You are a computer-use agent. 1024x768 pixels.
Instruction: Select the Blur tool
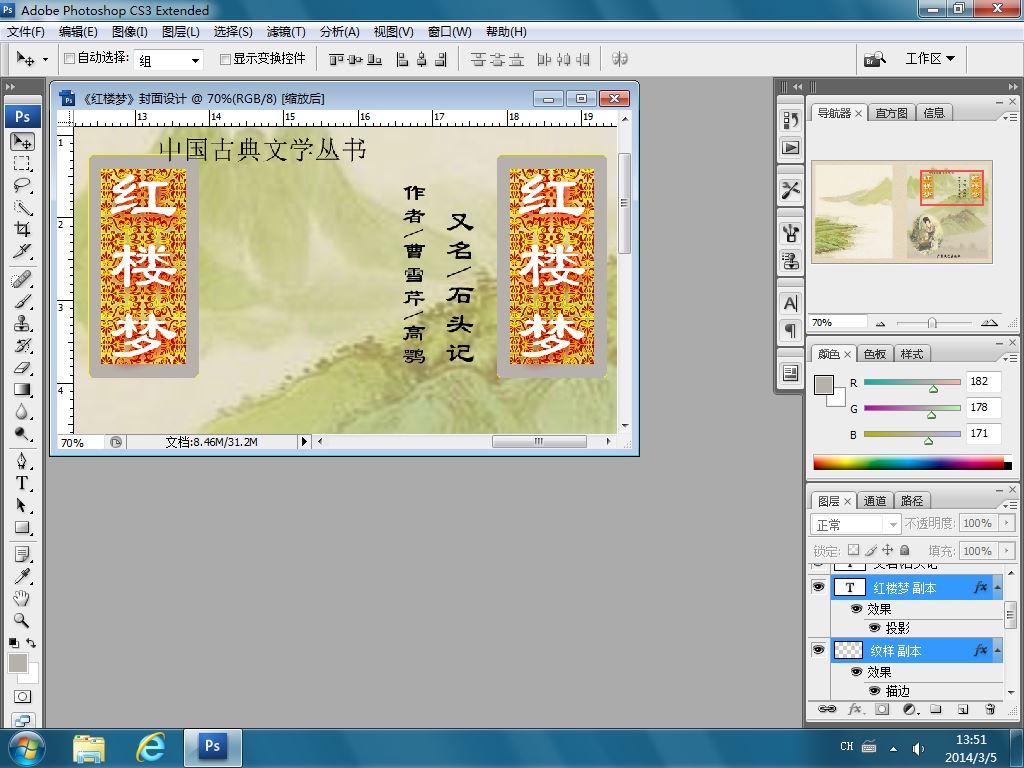[x=22, y=412]
